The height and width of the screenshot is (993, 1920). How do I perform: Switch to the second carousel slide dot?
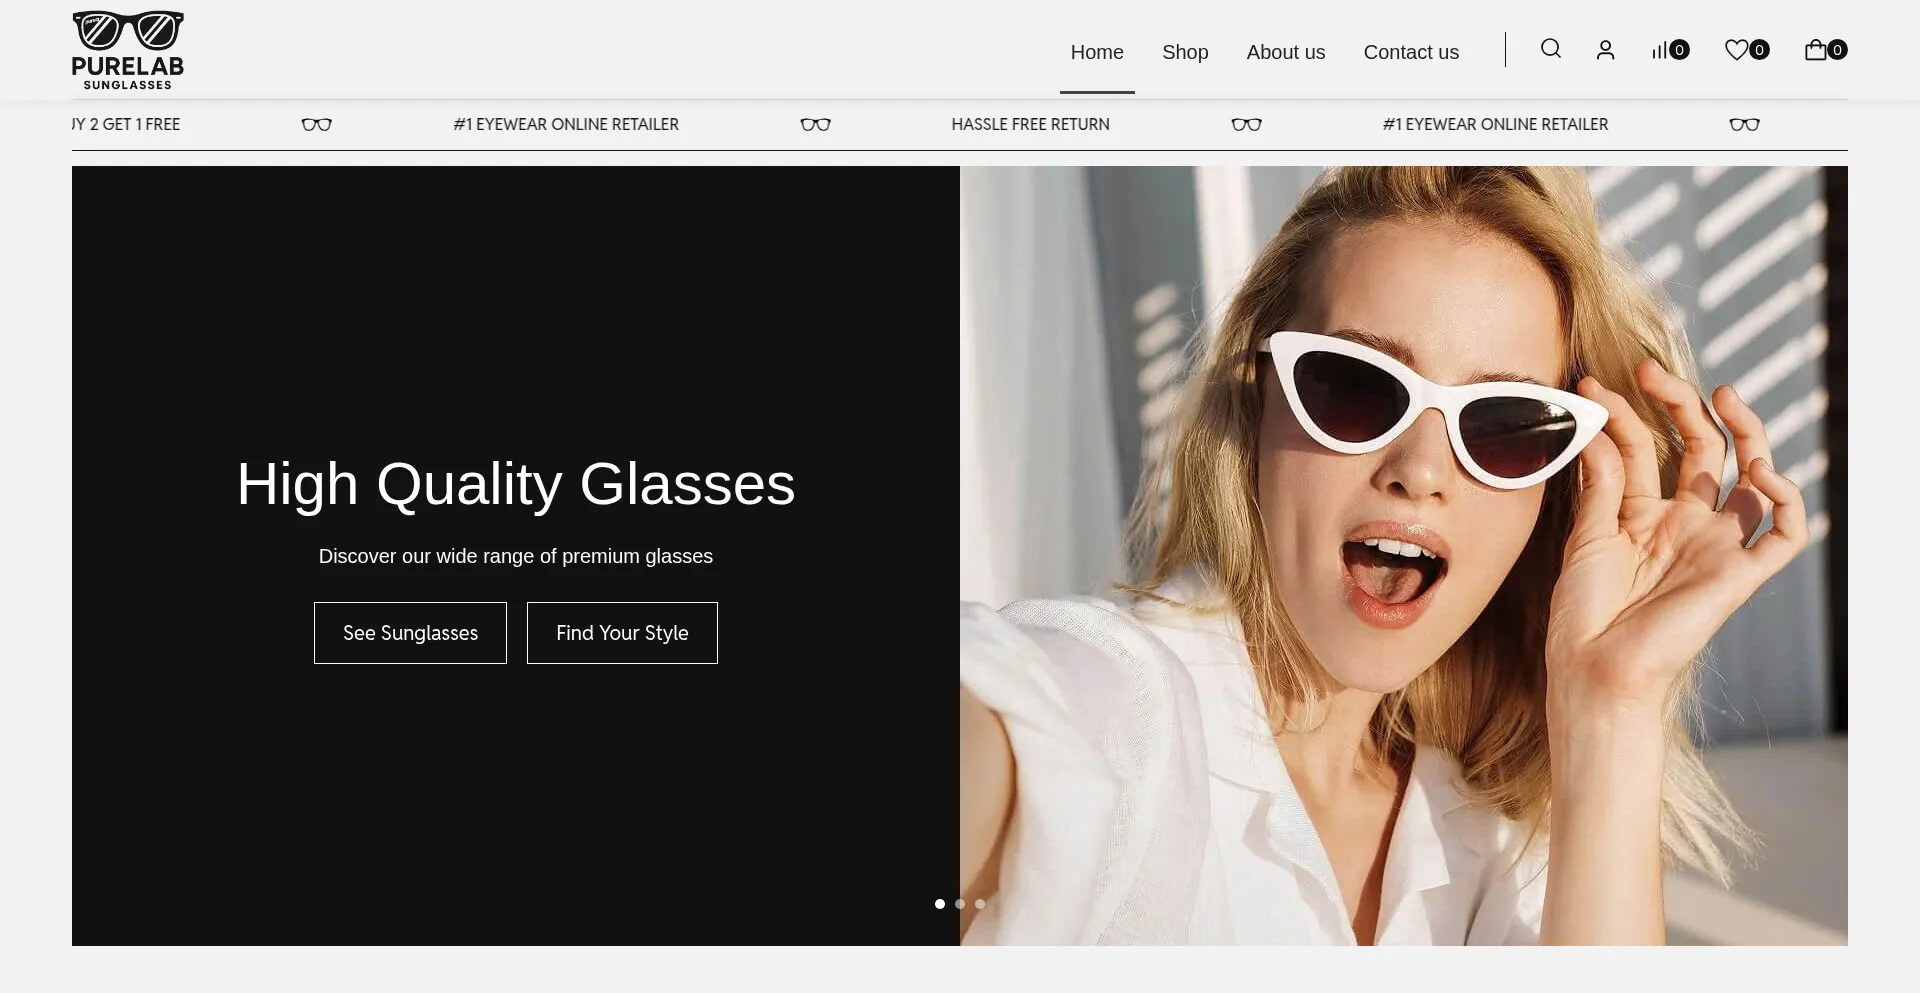click(960, 904)
